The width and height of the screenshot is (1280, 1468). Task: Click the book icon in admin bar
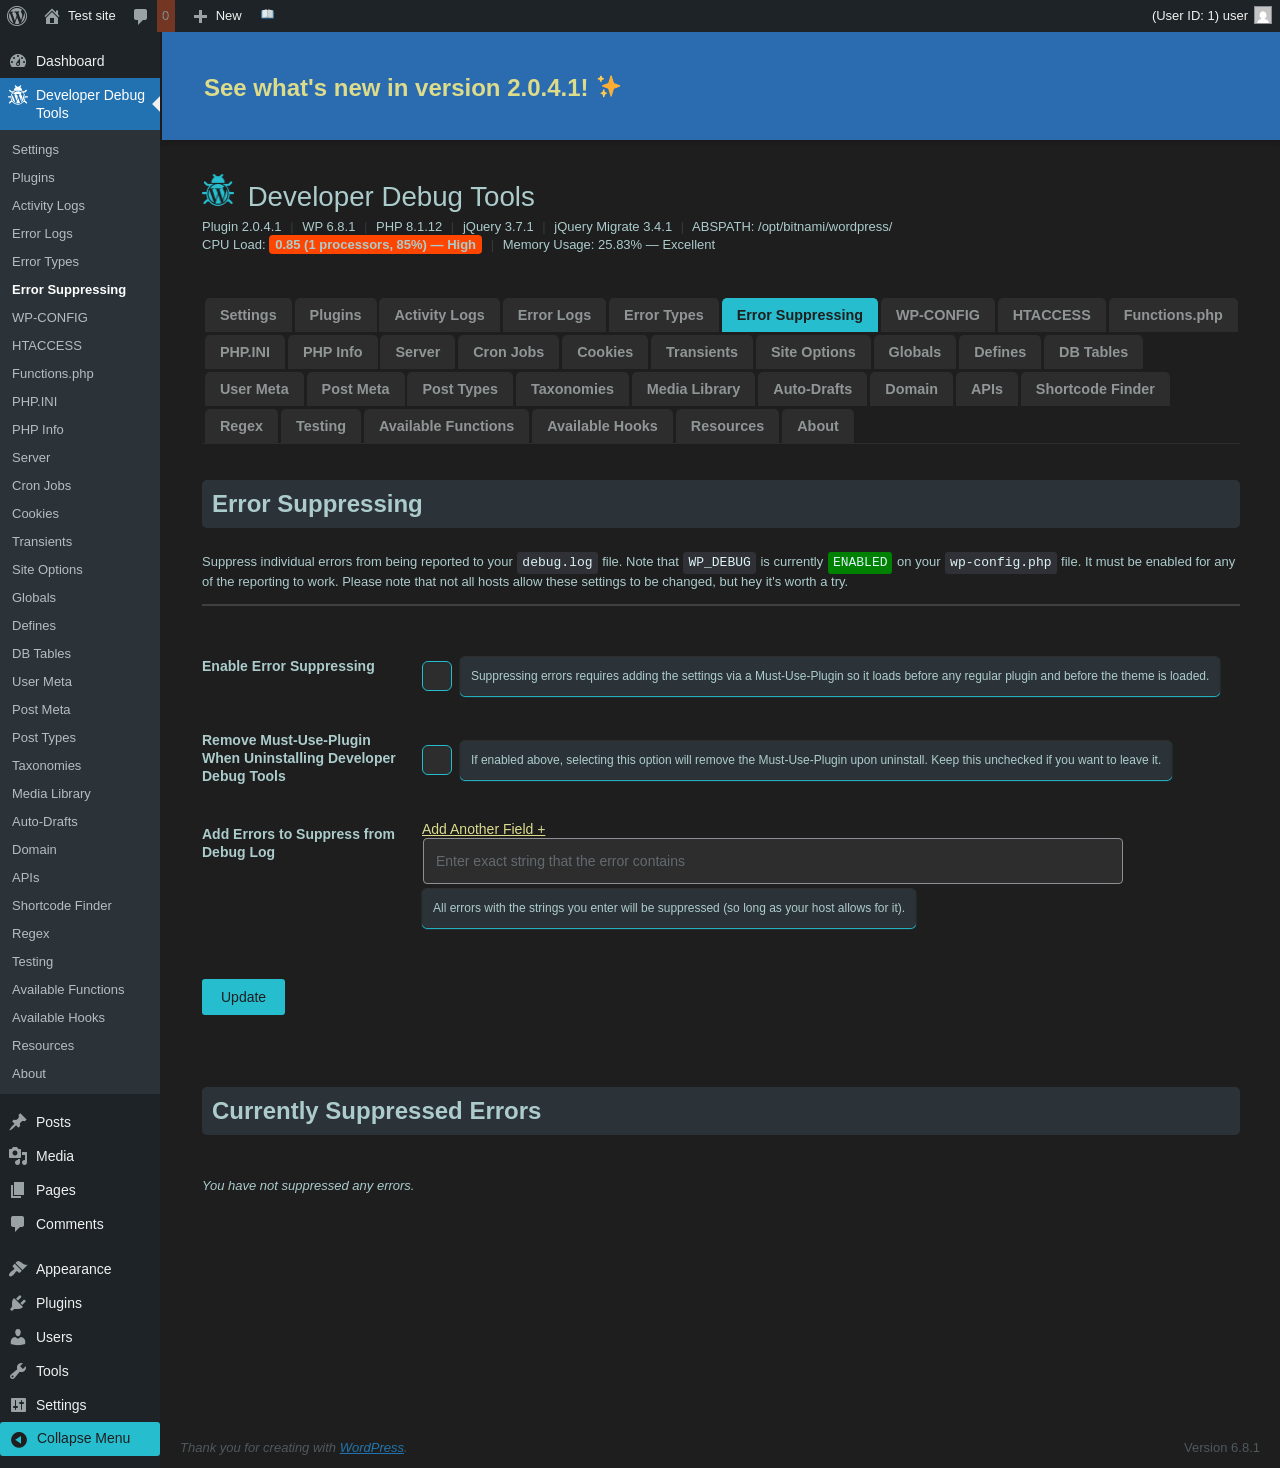[267, 15]
